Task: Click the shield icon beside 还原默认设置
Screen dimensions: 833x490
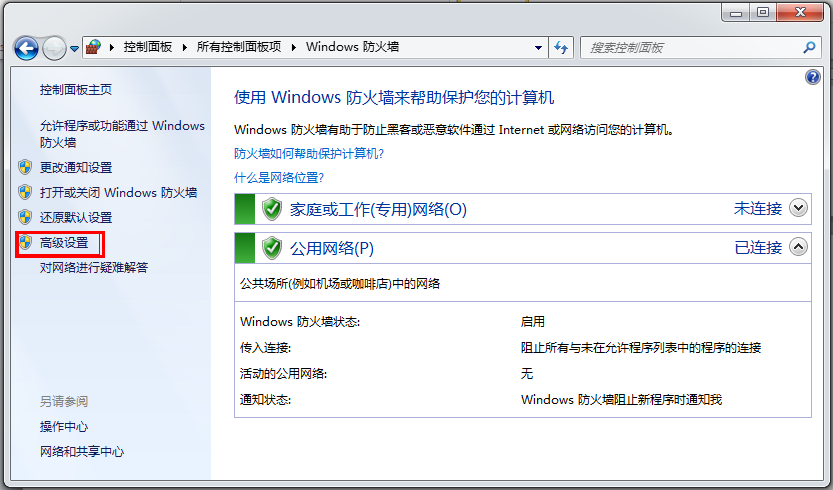Action: click(25, 217)
